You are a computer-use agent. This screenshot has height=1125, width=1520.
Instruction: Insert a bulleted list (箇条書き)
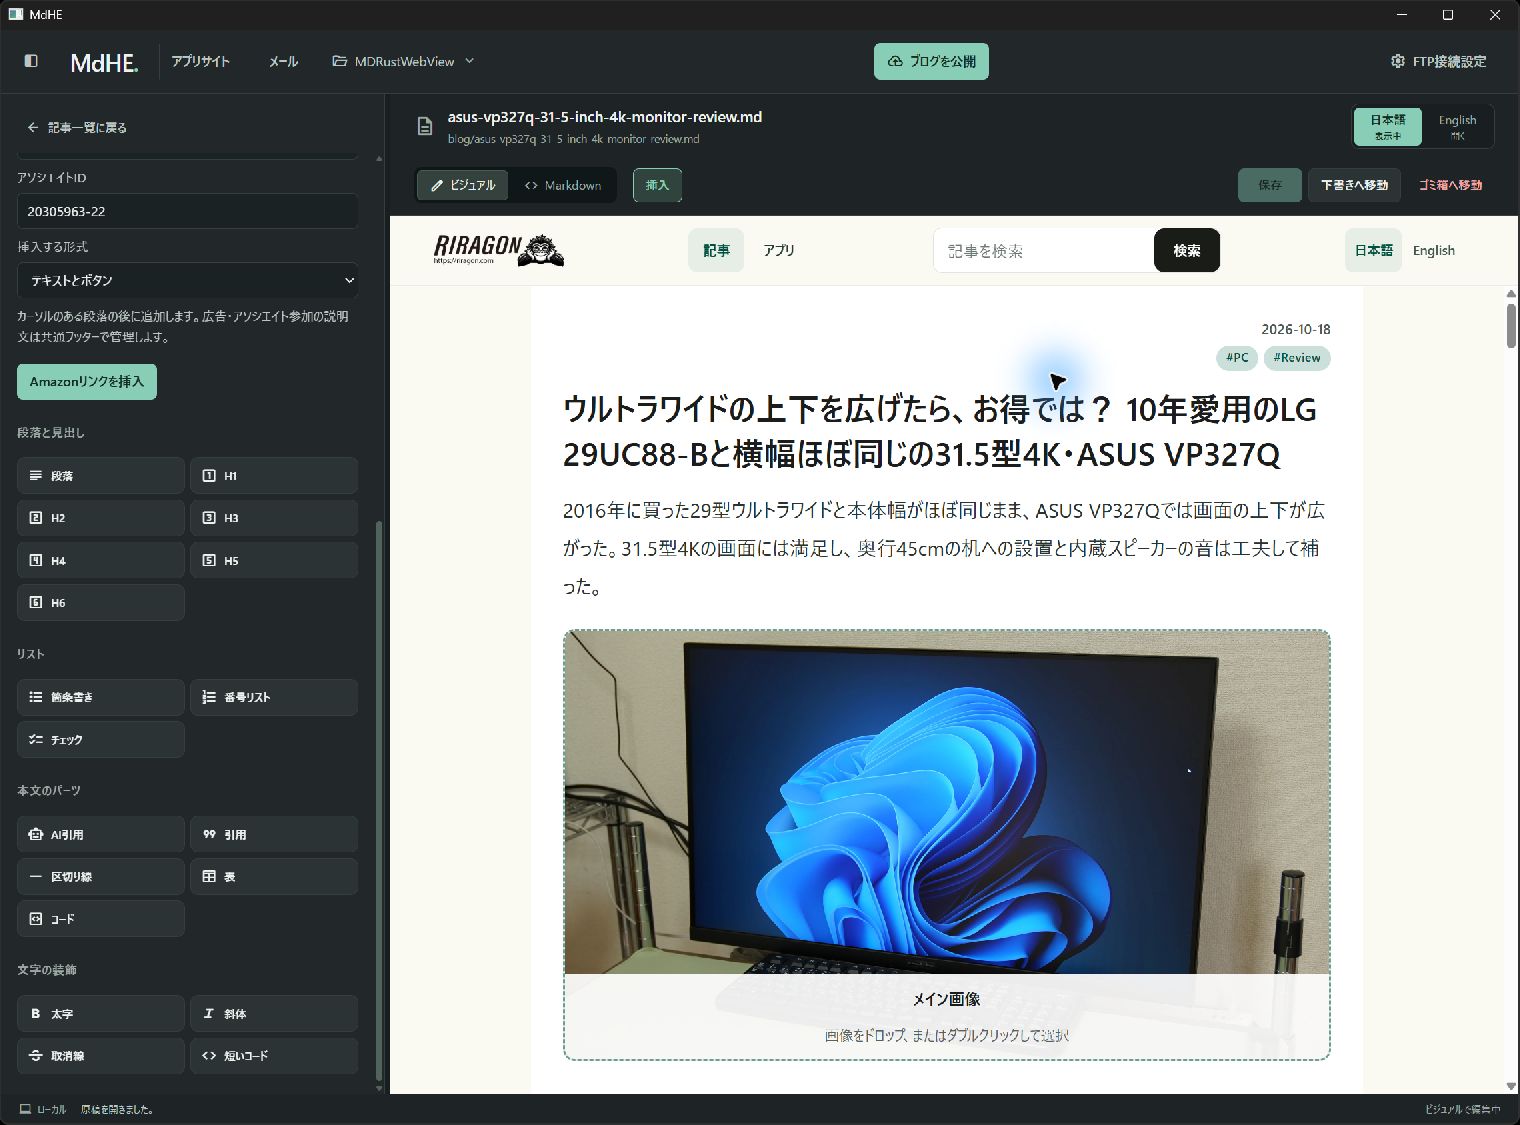tap(101, 697)
